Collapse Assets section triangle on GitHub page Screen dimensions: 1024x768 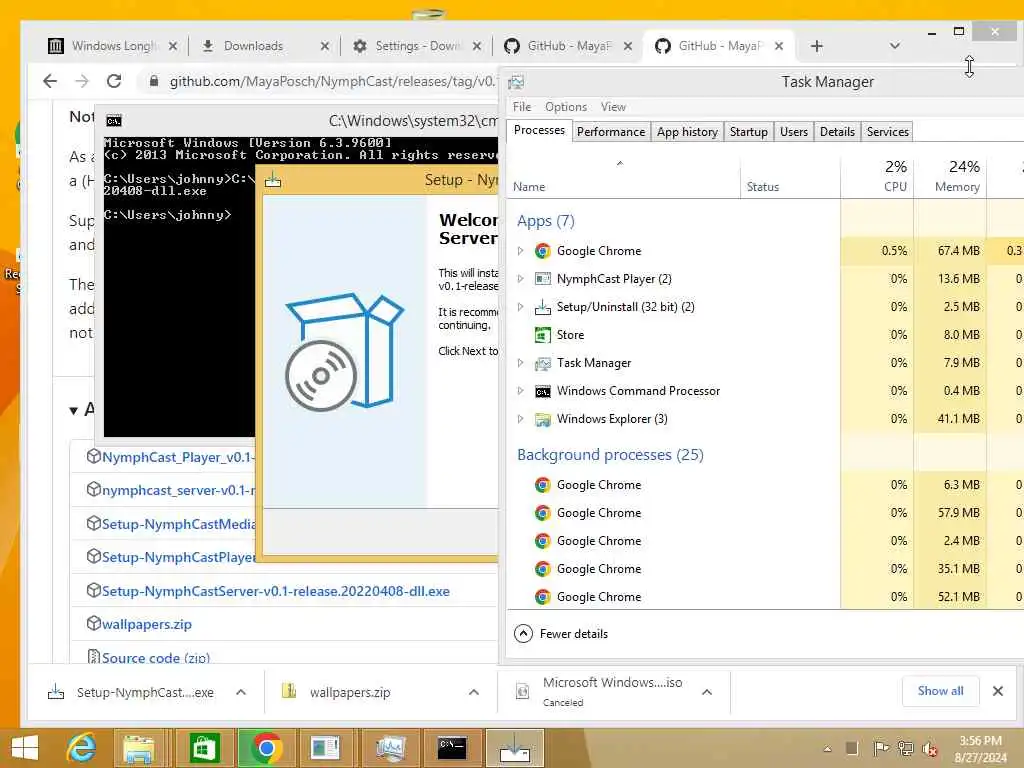74,410
